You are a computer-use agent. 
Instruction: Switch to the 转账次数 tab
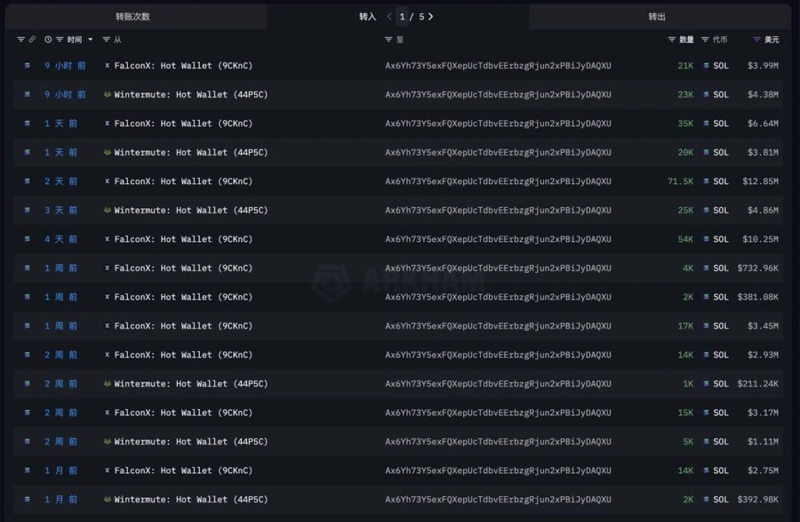pyautogui.click(x=132, y=16)
